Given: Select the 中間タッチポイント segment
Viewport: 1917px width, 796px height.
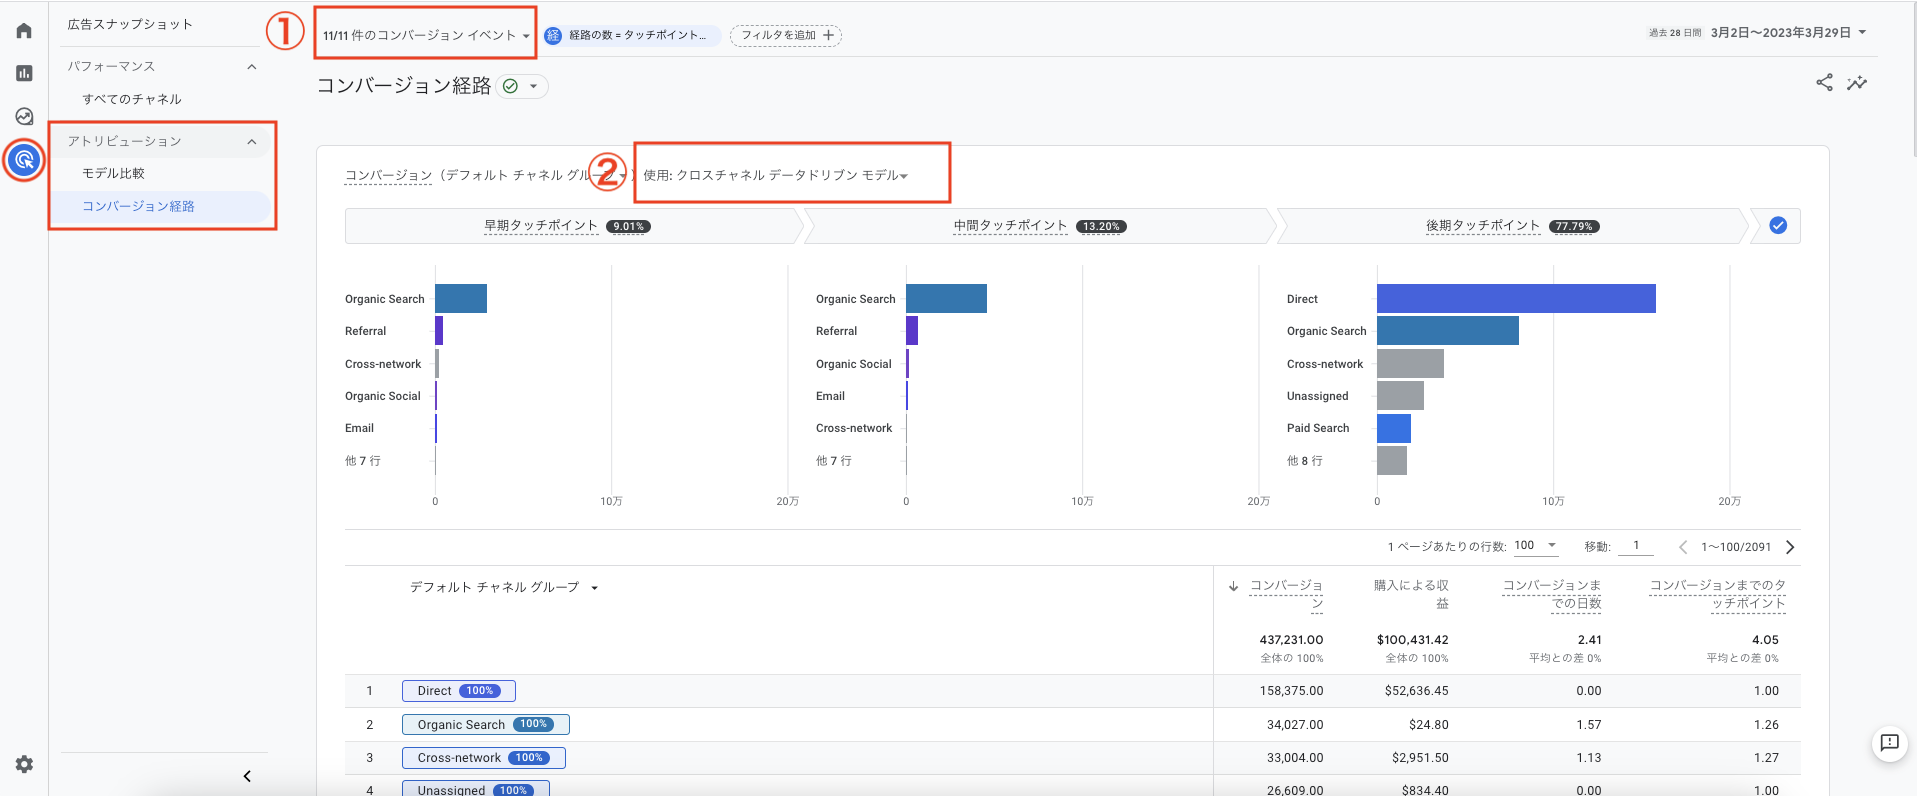Looking at the screenshot, I should [x=1040, y=226].
